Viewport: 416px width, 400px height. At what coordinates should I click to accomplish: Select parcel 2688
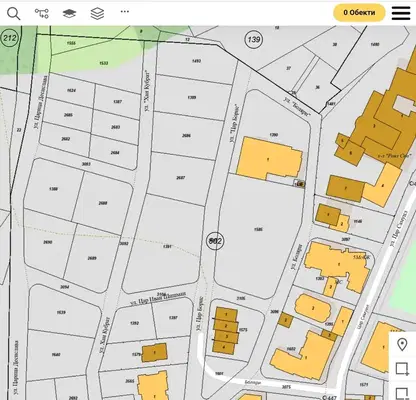pos(103,203)
